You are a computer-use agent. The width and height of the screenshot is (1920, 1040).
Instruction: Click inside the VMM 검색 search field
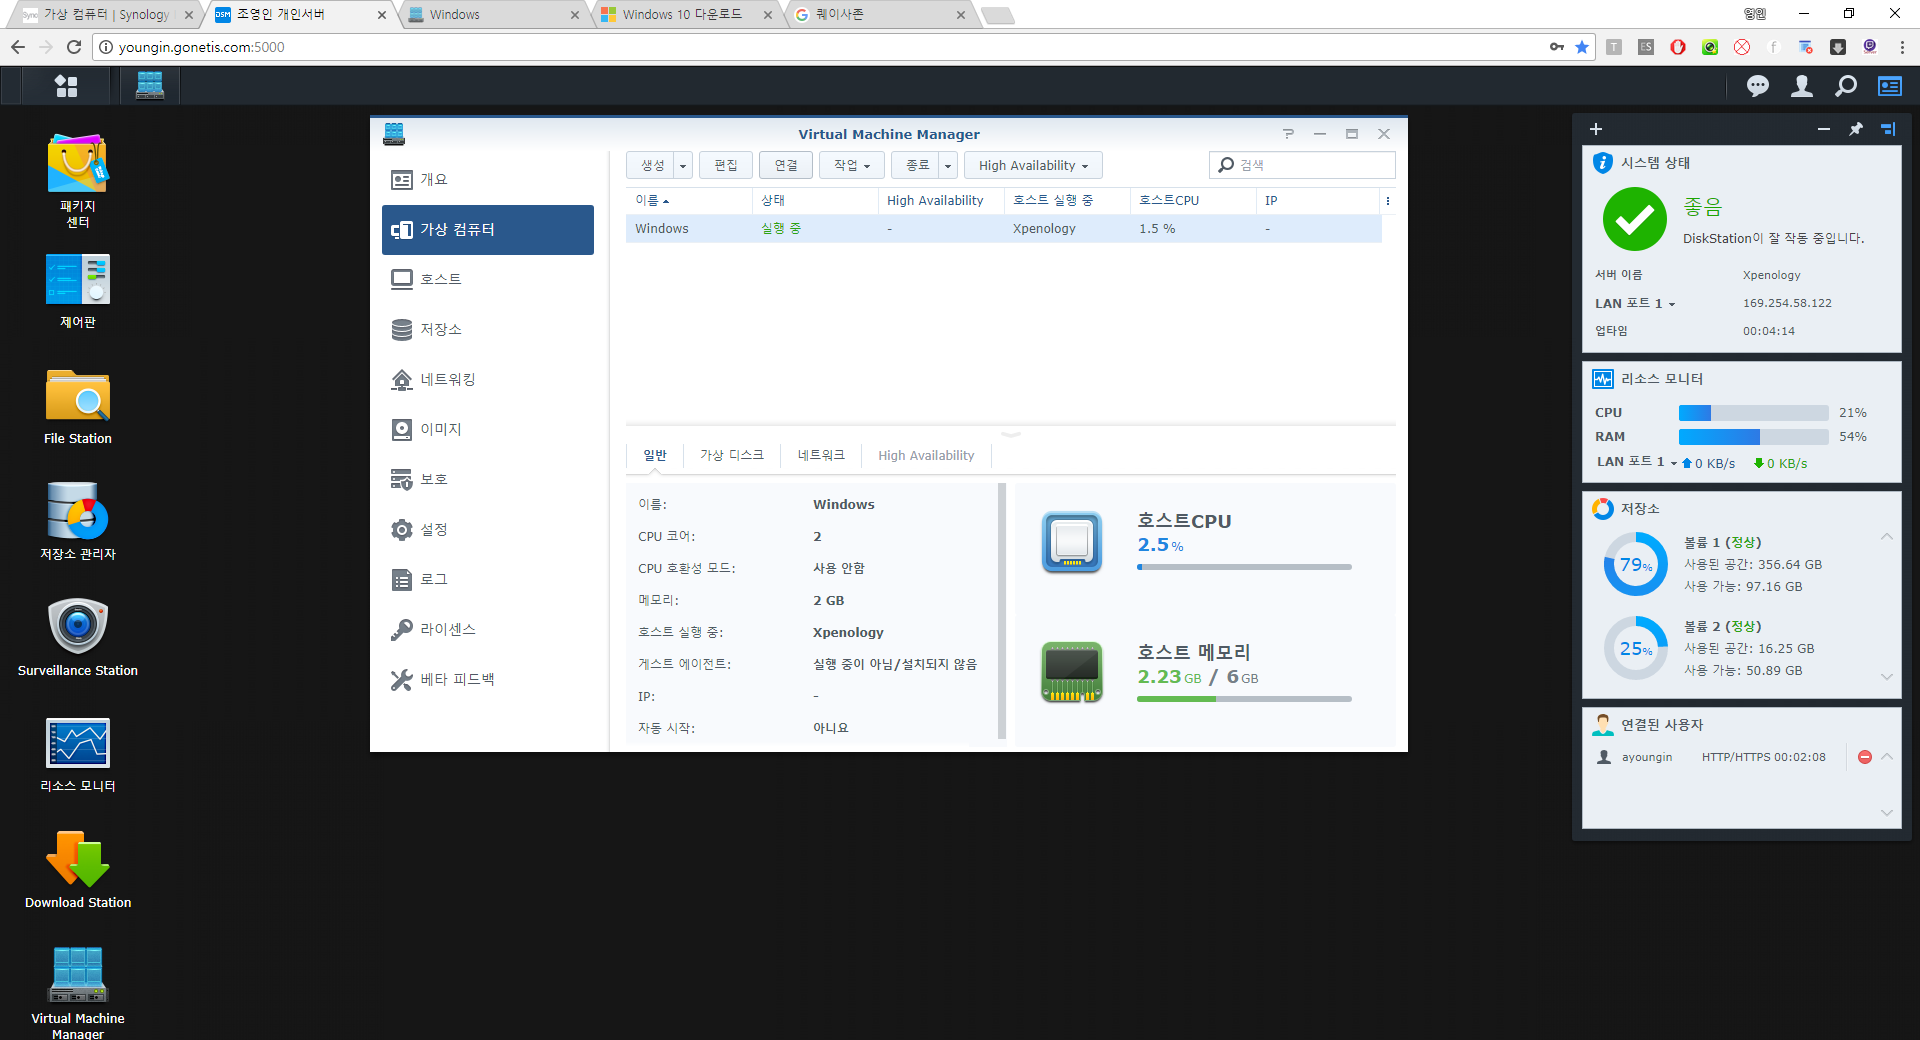coord(1300,165)
